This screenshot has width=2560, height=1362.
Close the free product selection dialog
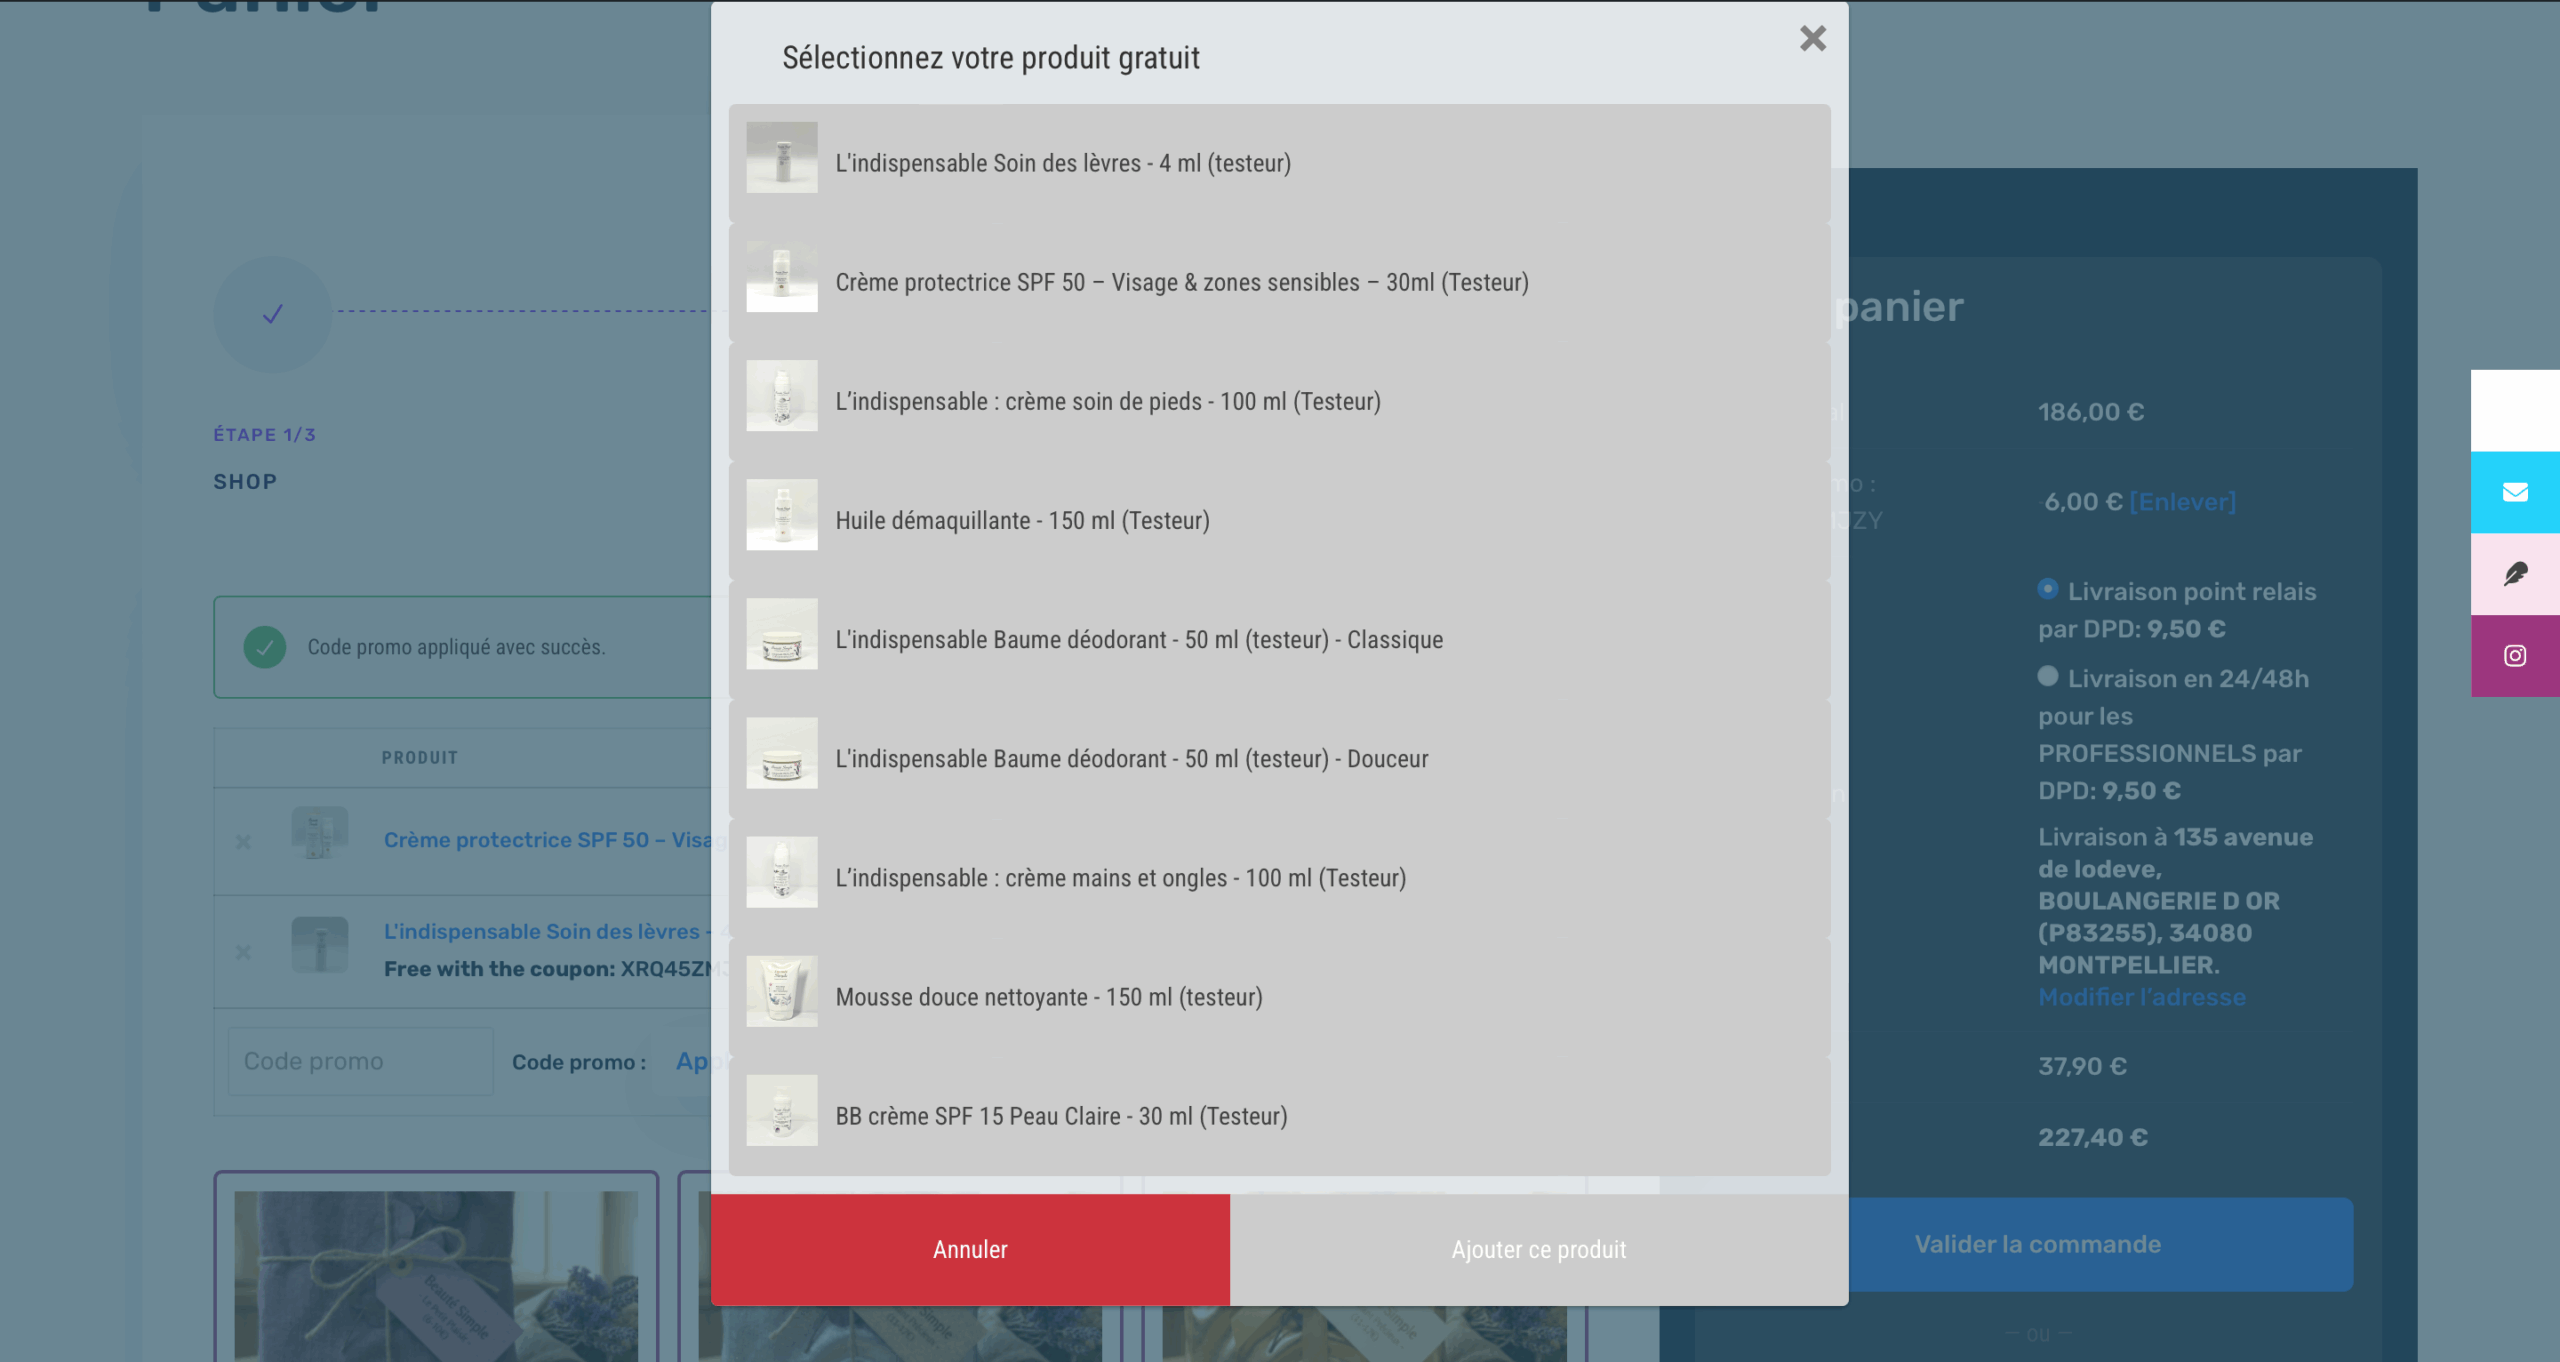[x=1812, y=39]
